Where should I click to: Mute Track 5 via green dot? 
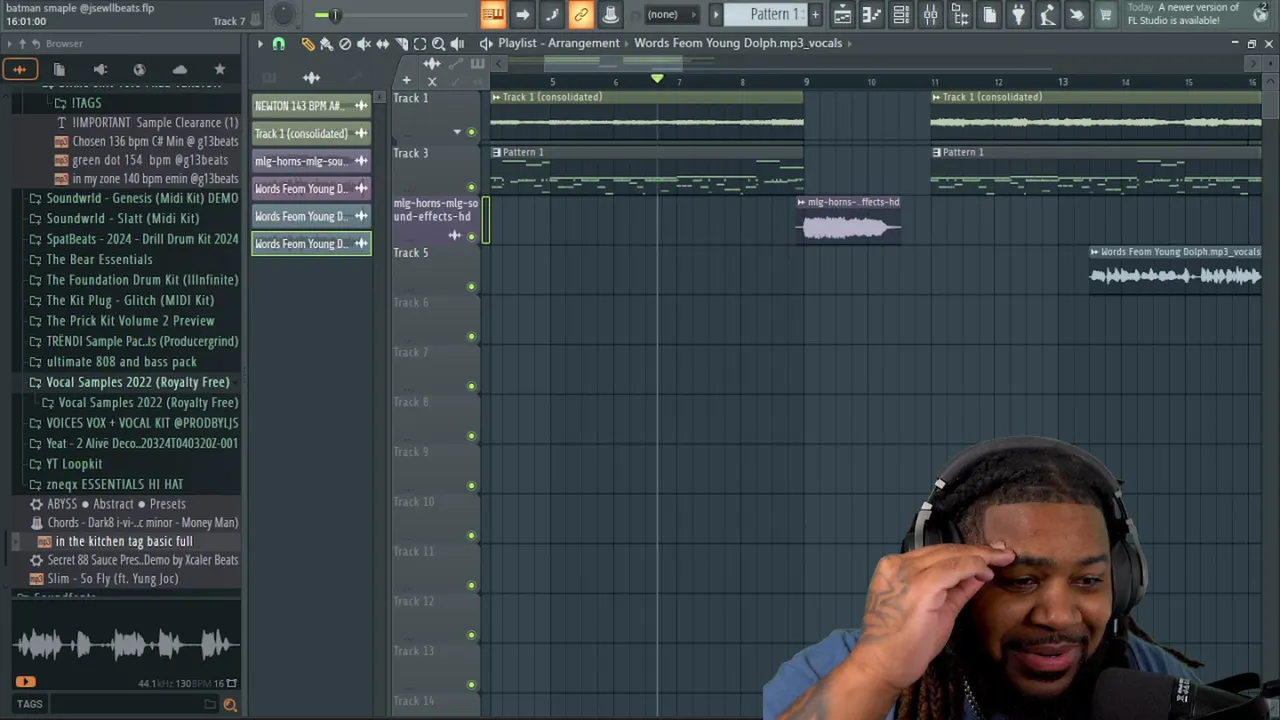[x=472, y=287]
